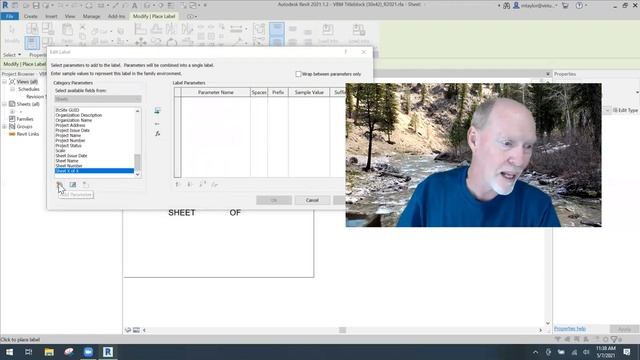Image resolution: width=640 pixels, height=360 pixels.
Task: Click the Revit icon in taskbar
Action: tap(108, 352)
